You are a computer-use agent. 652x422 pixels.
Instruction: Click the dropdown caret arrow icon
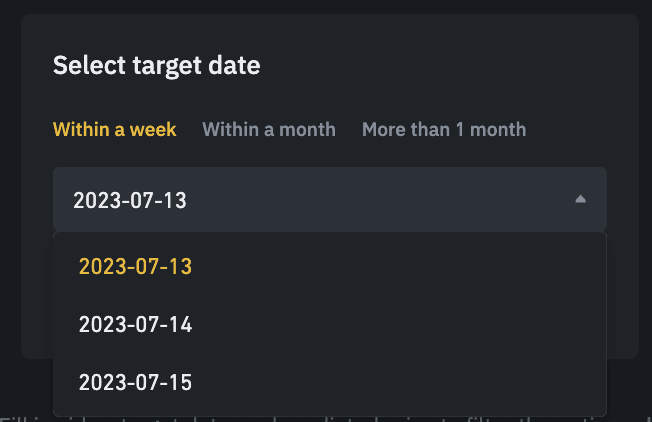pyautogui.click(x=580, y=200)
